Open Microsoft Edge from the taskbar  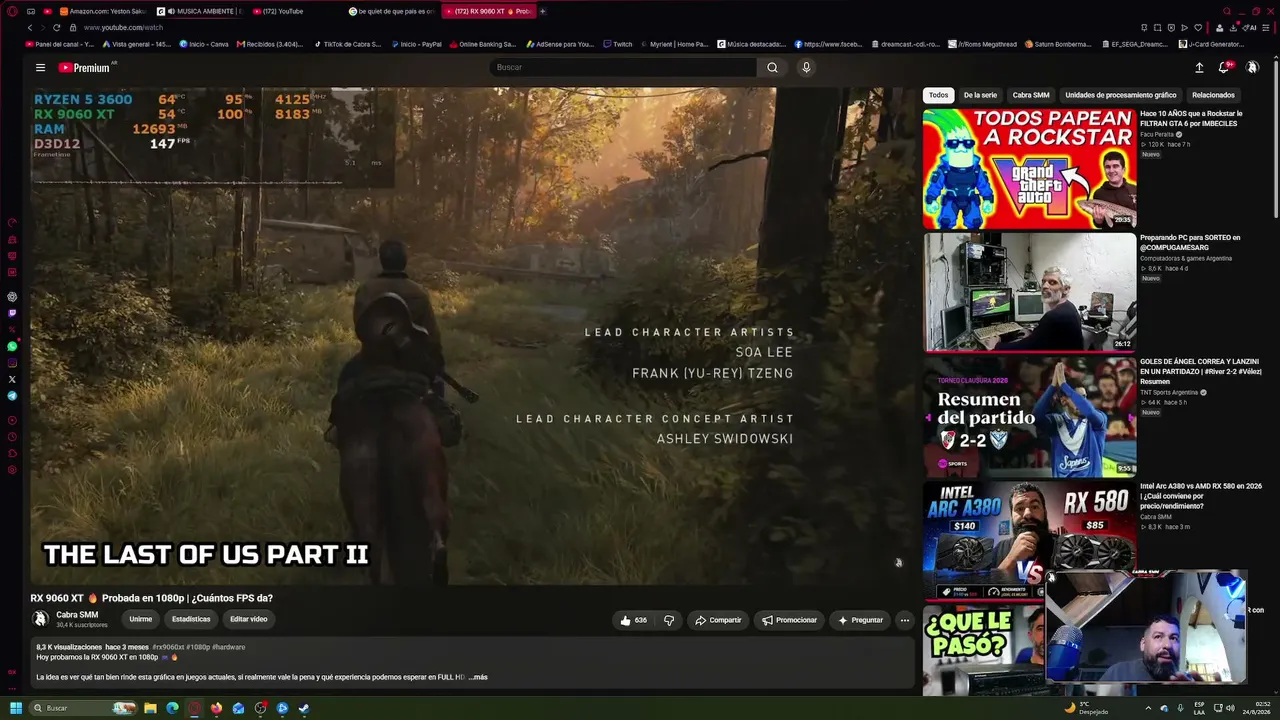click(x=172, y=708)
